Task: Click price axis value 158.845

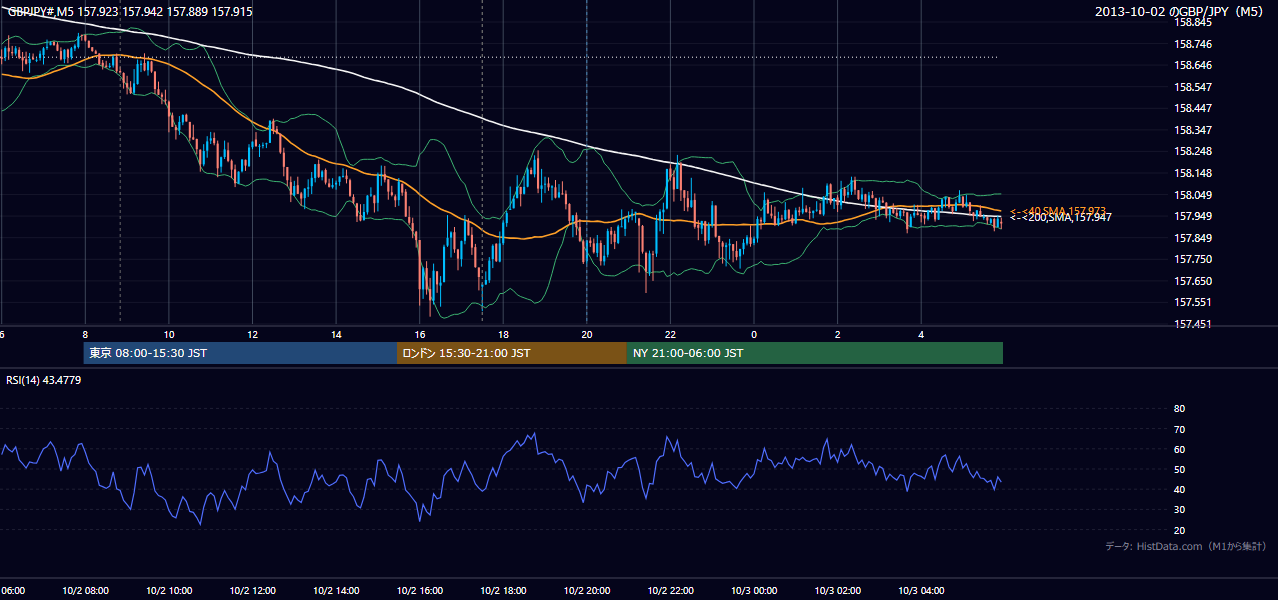Action: tap(1193, 22)
